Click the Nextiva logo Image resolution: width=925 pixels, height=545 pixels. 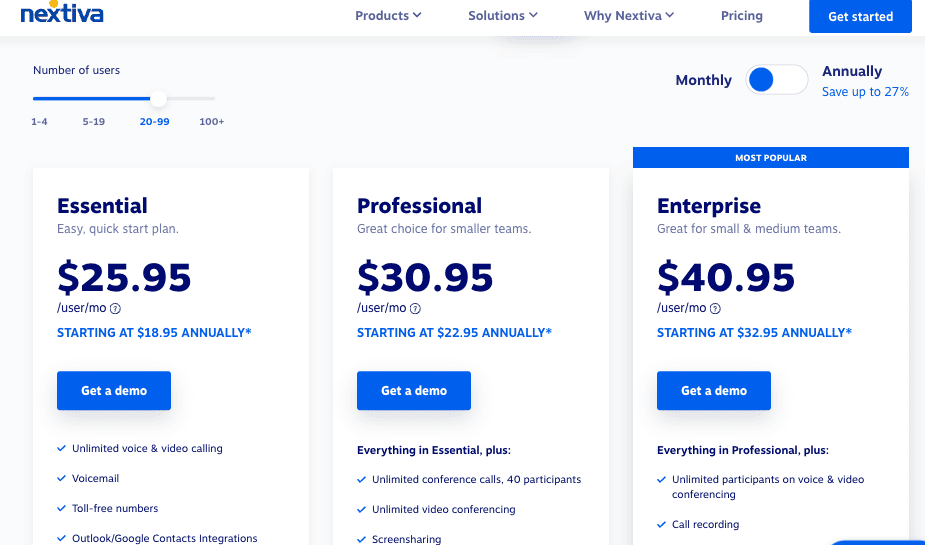(x=61, y=14)
